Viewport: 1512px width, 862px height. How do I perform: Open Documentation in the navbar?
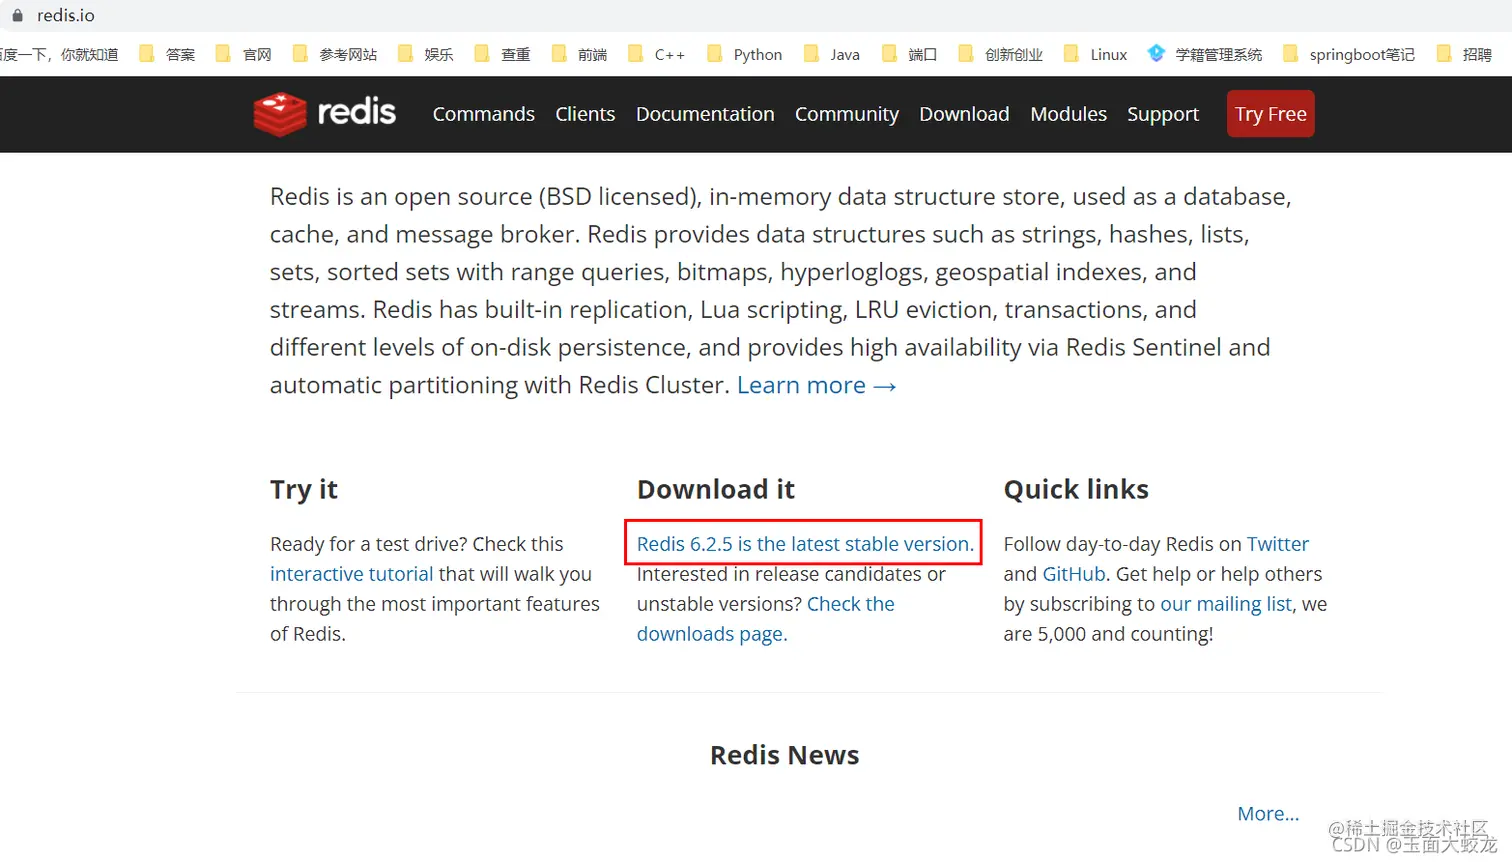point(705,114)
